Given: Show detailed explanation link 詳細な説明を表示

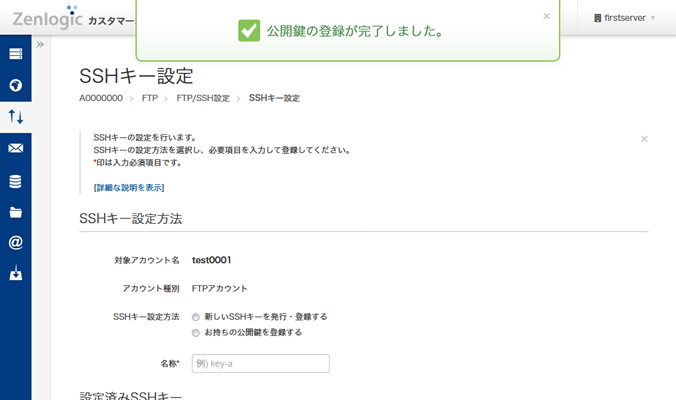Looking at the screenshot, I should point(129,188).
